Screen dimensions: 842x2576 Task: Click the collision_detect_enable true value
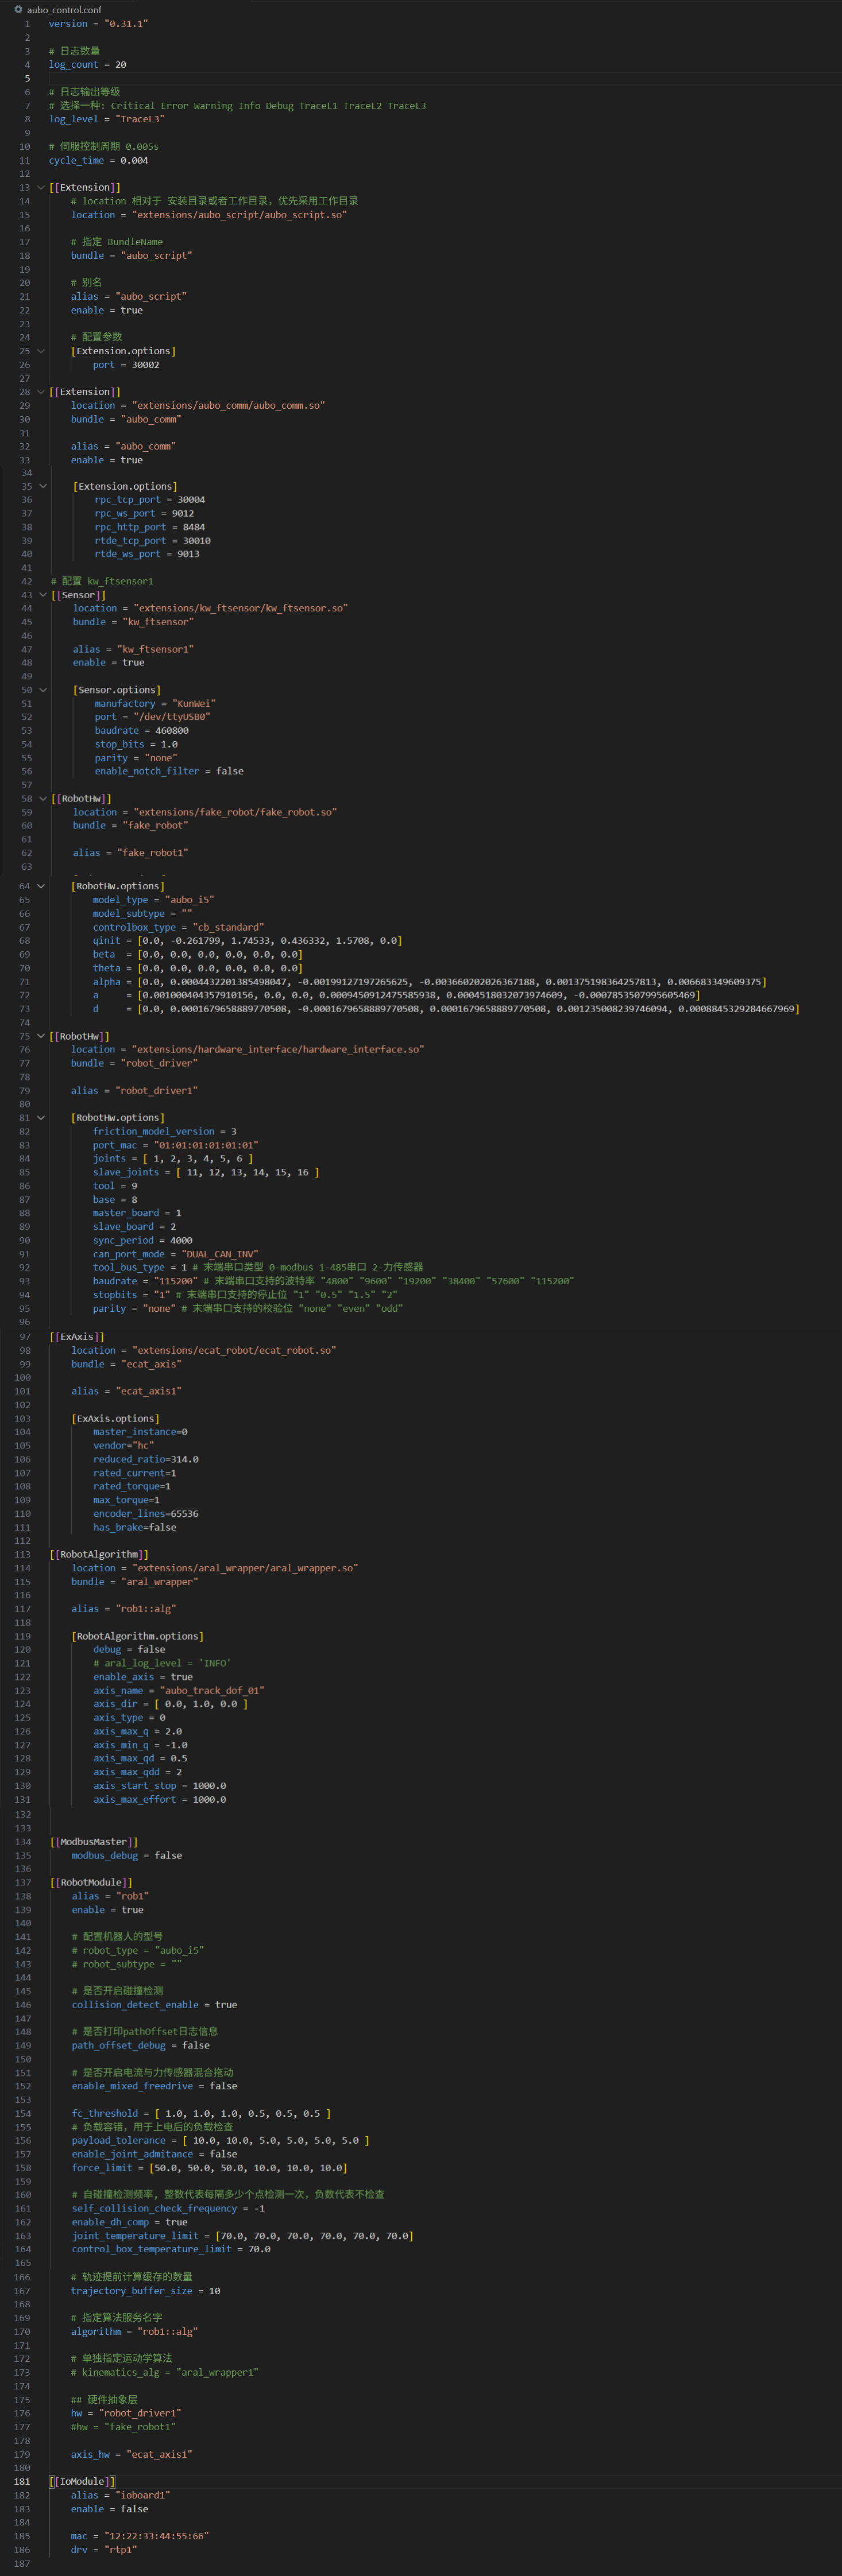tap(226, 2005)
